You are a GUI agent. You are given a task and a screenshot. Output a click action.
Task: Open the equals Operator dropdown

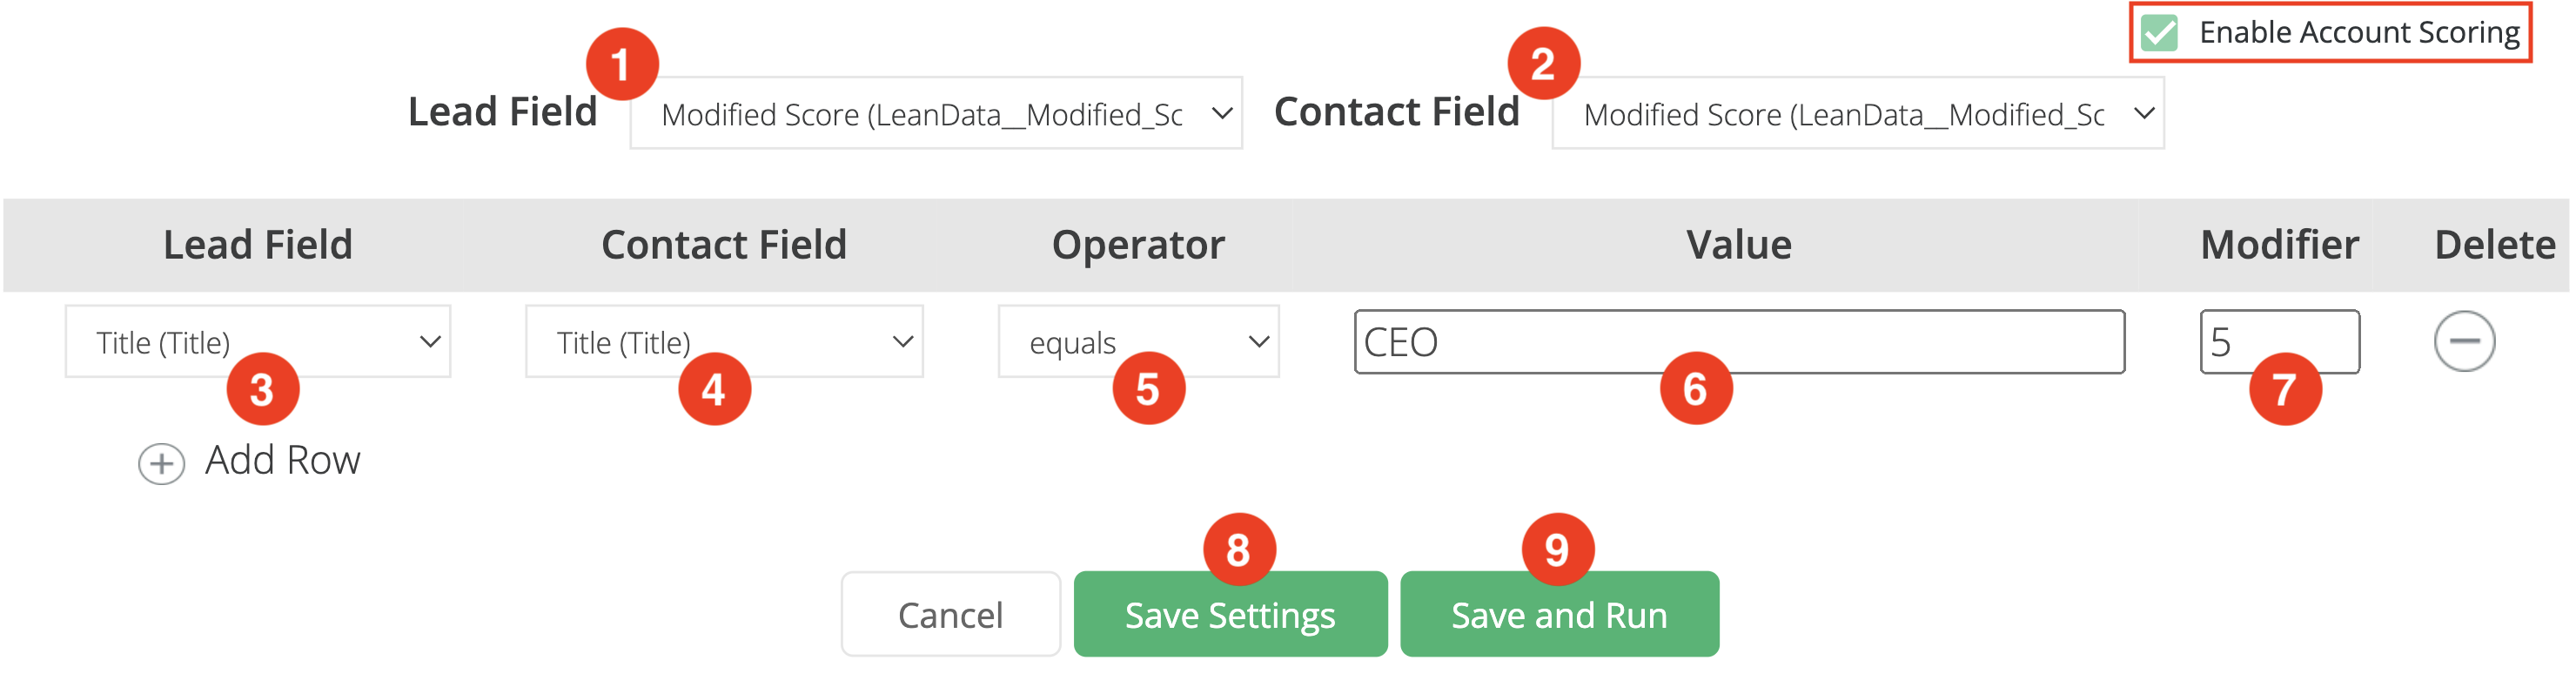pos(1138,342)
